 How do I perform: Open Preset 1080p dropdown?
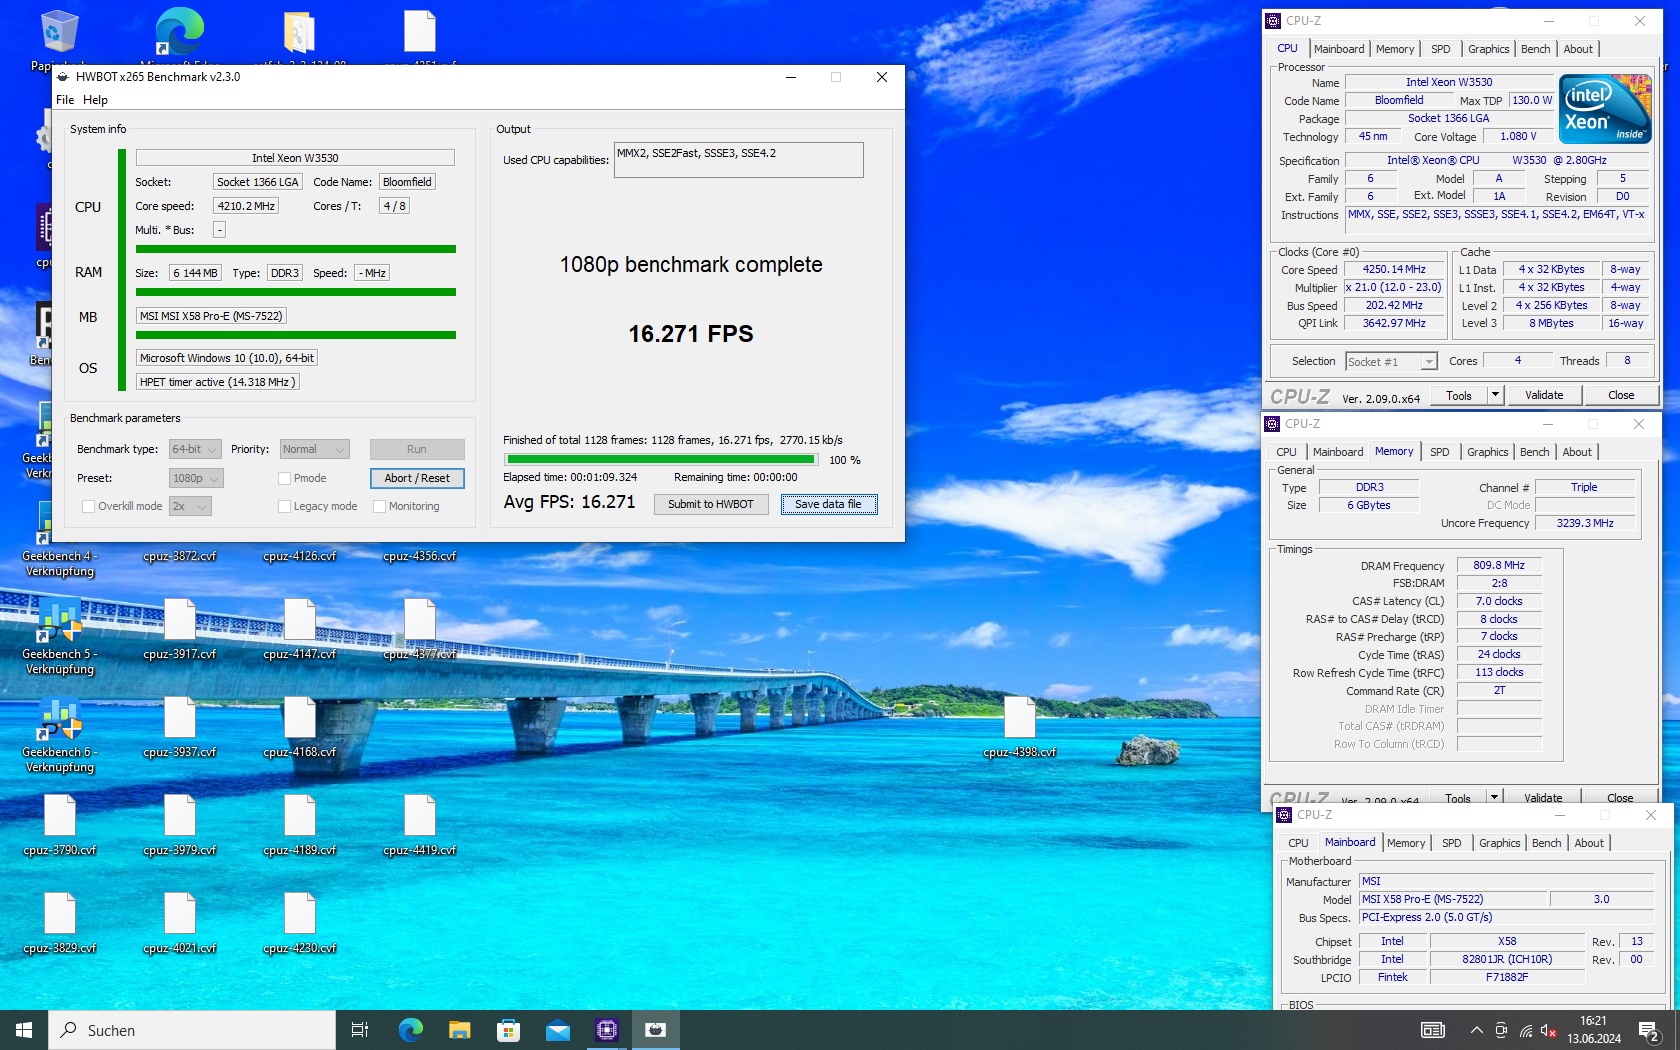195,478
